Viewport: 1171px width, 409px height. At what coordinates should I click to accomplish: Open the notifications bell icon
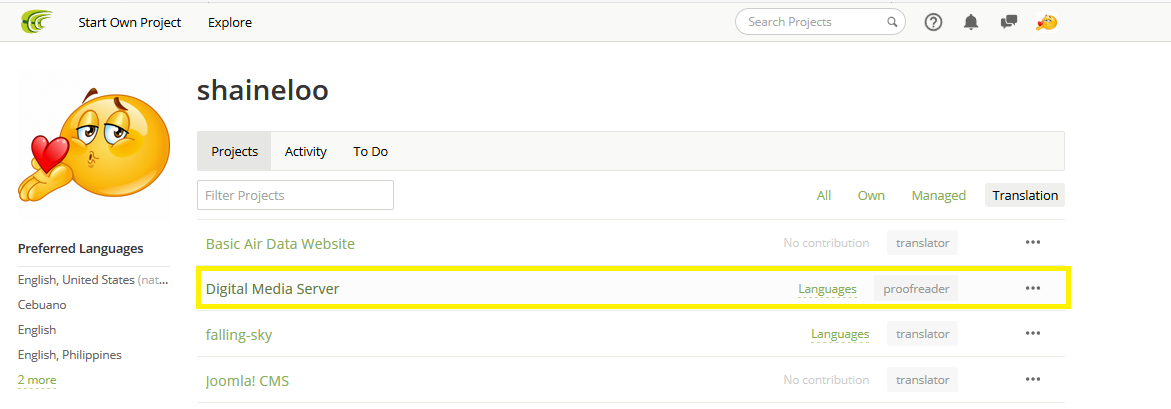coord(971,22)
